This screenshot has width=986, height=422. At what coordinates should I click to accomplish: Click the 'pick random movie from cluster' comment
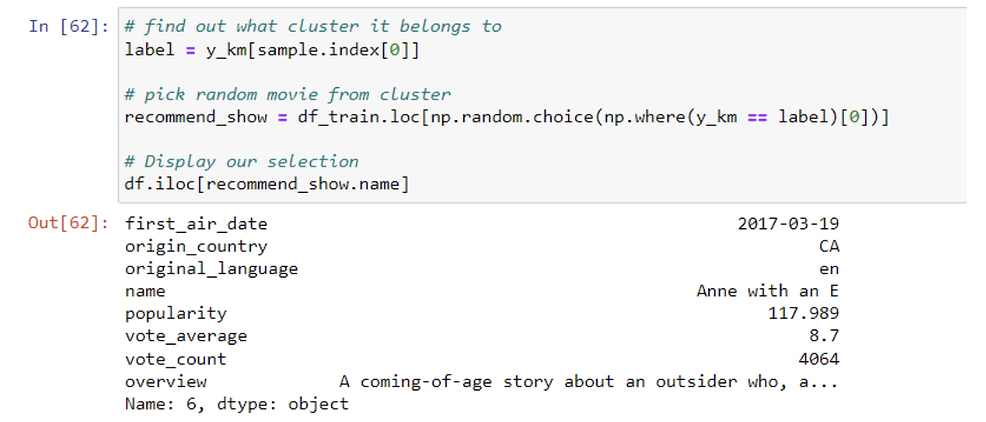pos(288,95)
